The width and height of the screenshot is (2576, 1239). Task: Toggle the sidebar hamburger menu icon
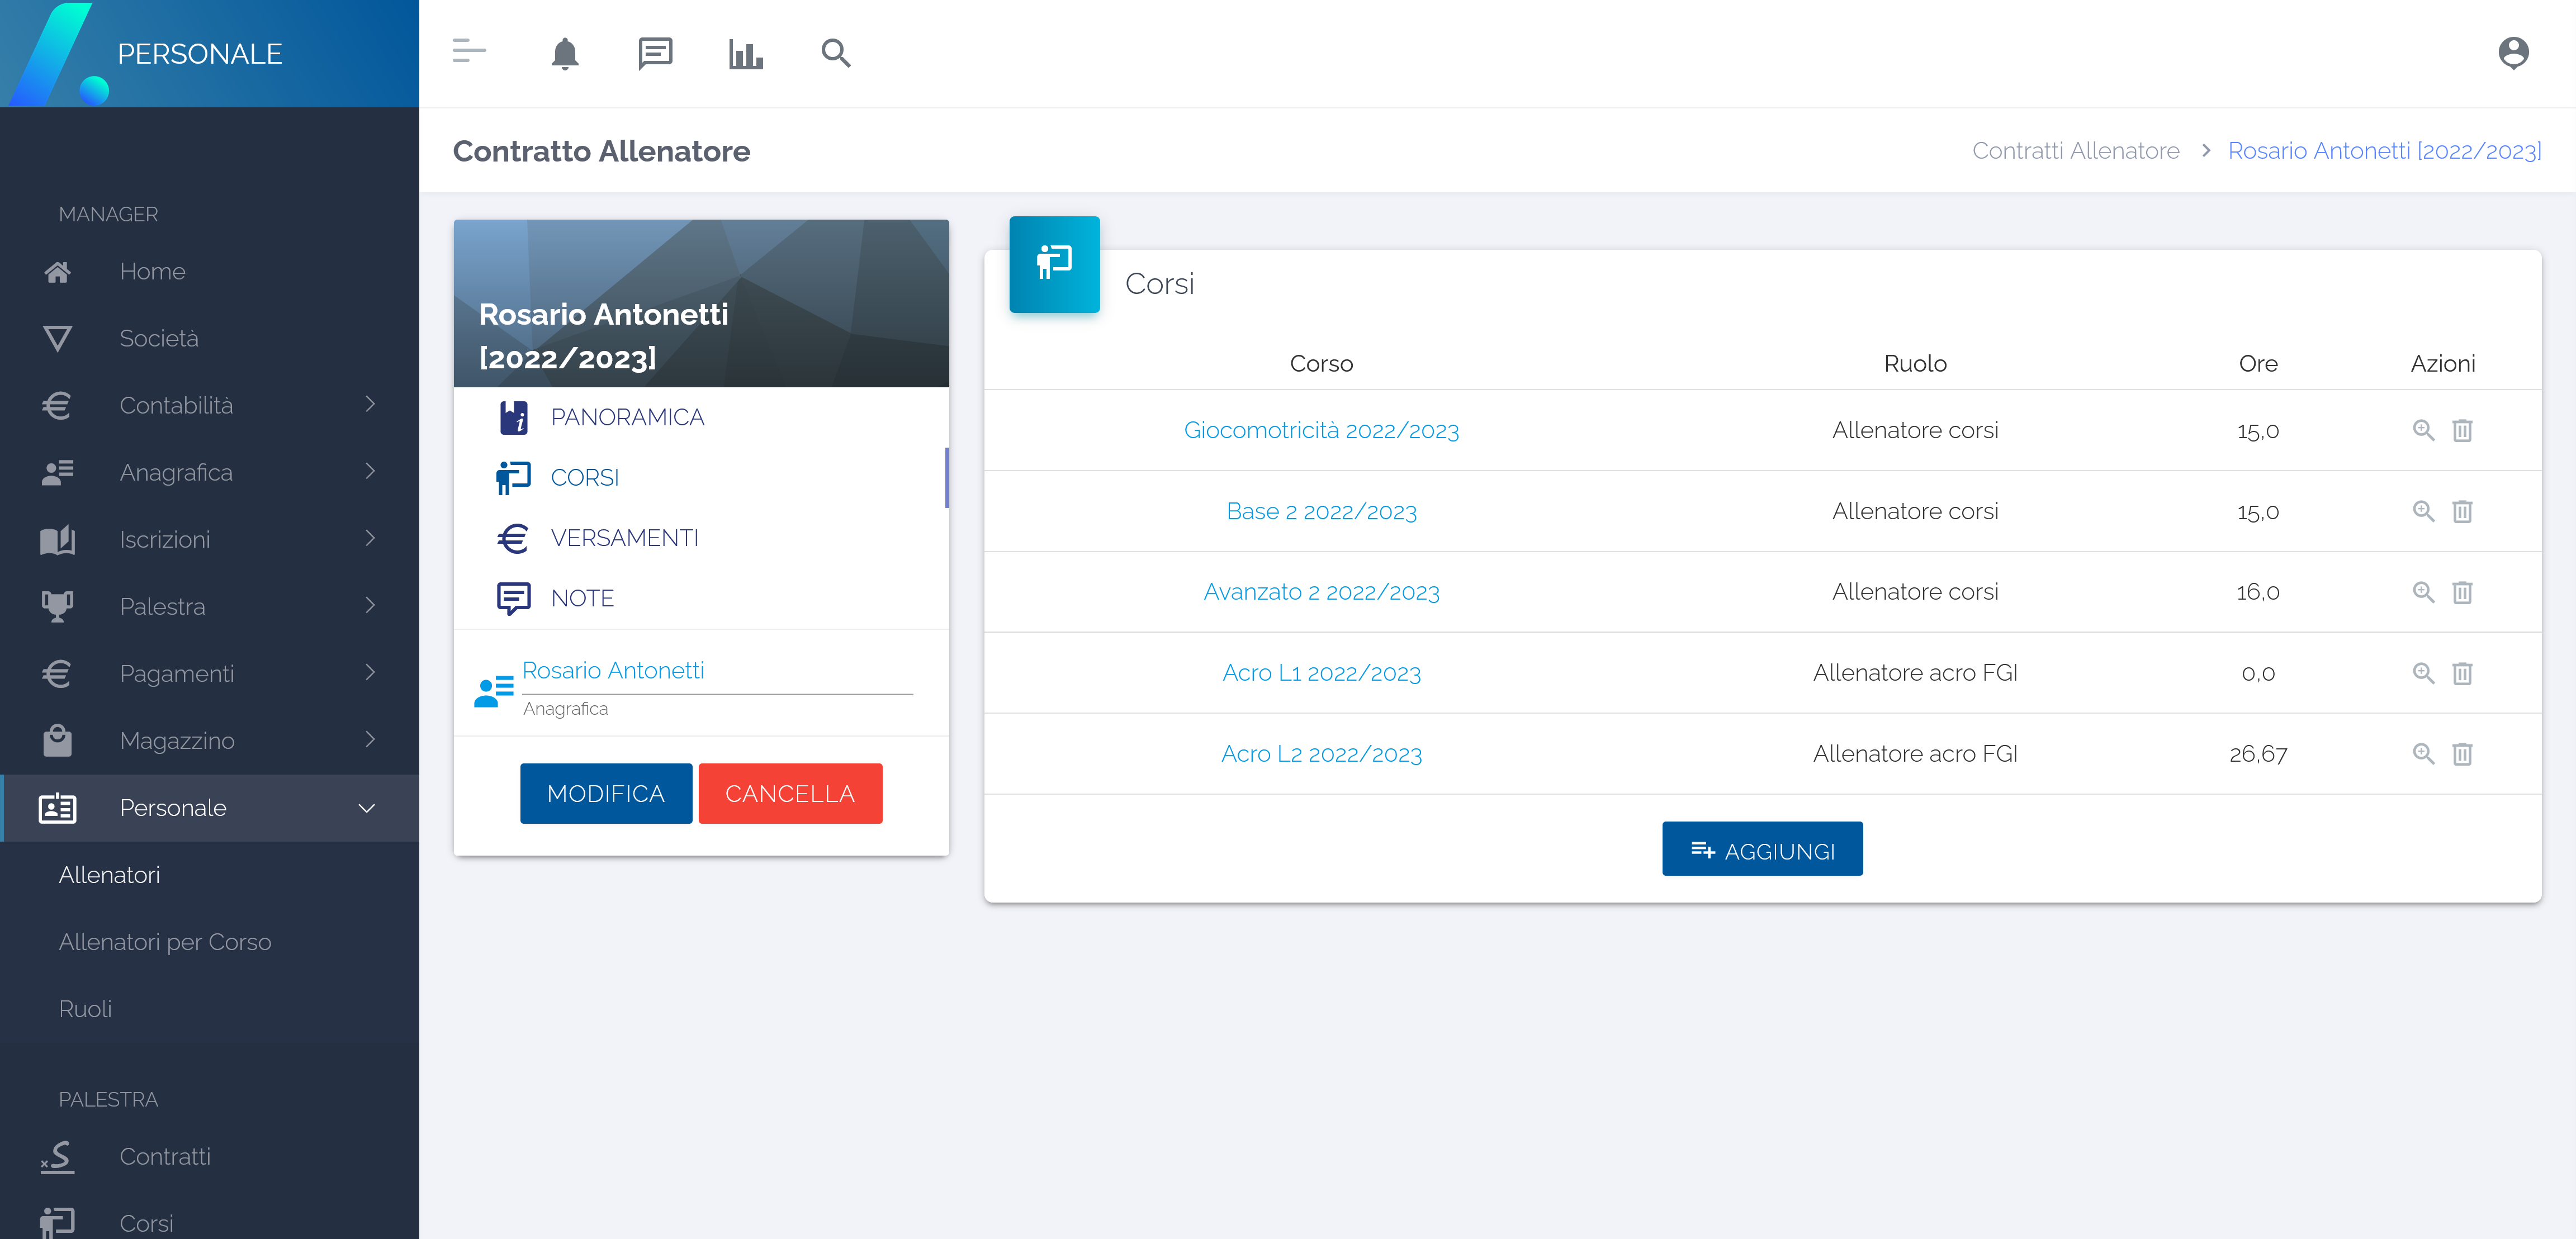click(469, 51)
